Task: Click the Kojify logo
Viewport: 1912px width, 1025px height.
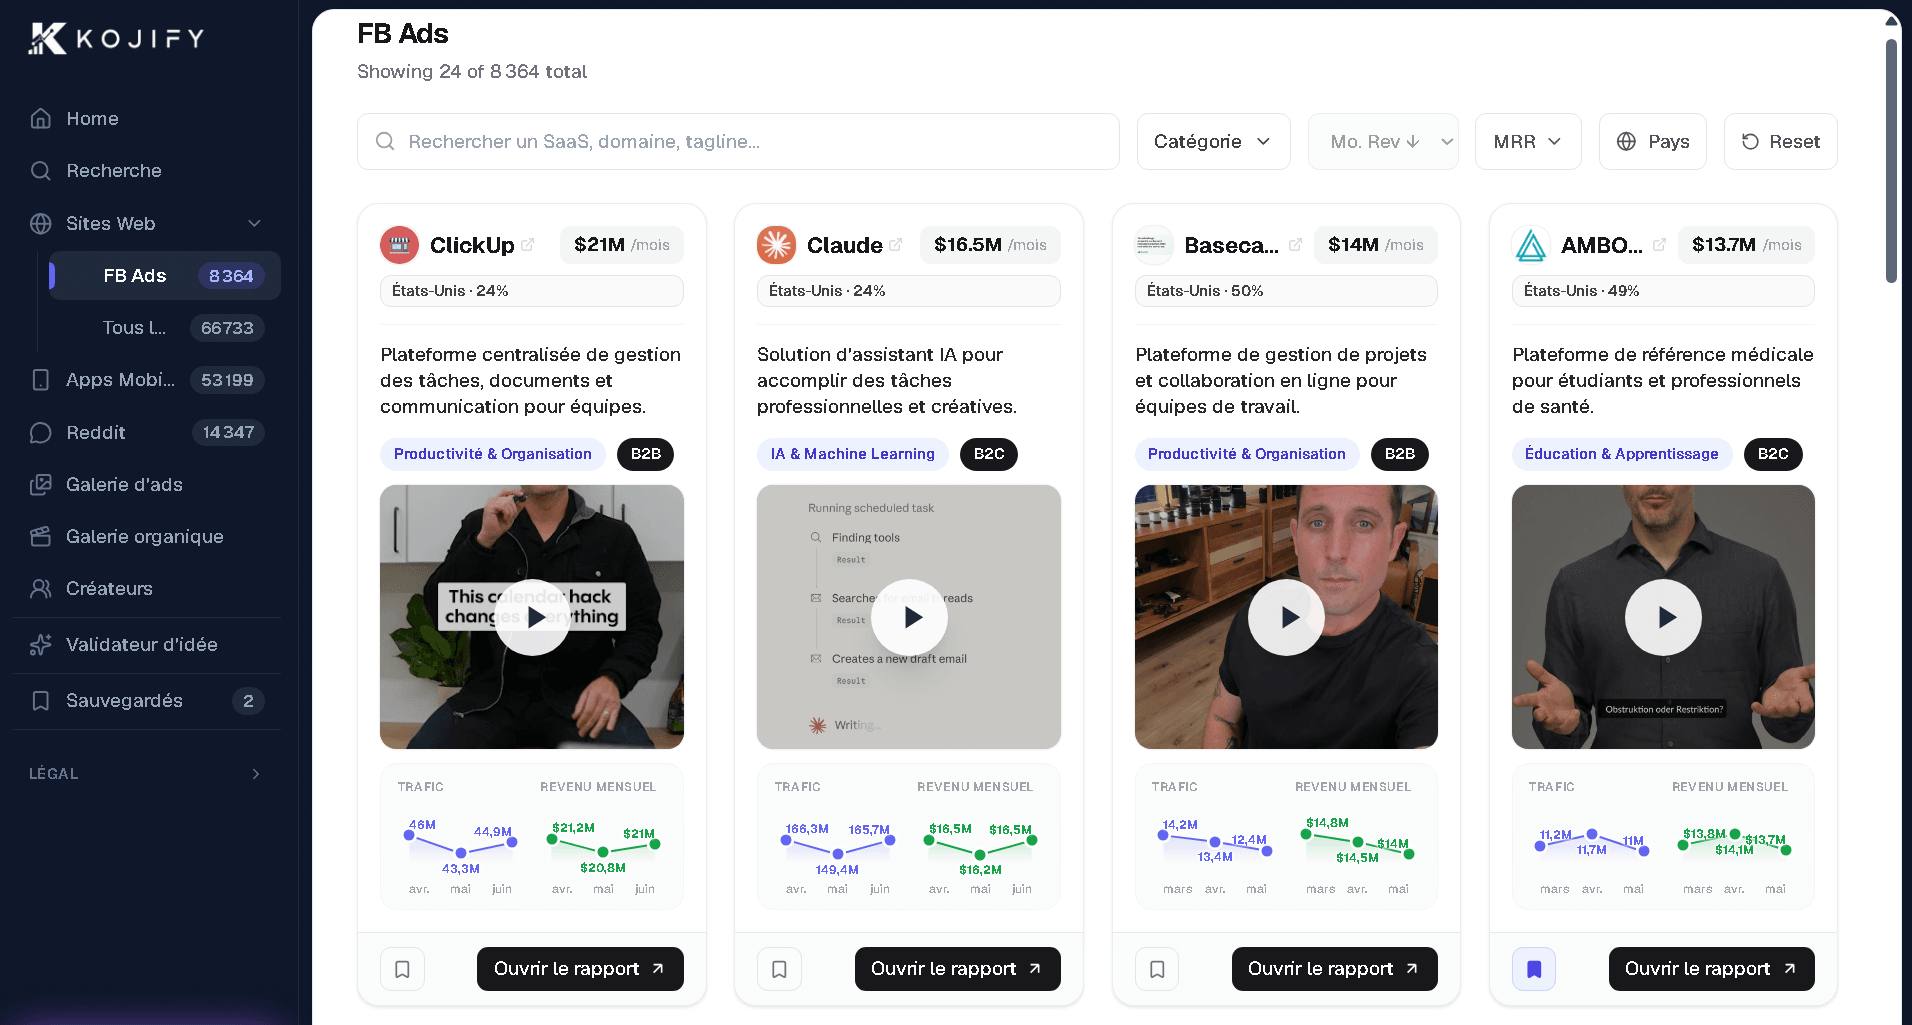Action: tap(116, 39)
